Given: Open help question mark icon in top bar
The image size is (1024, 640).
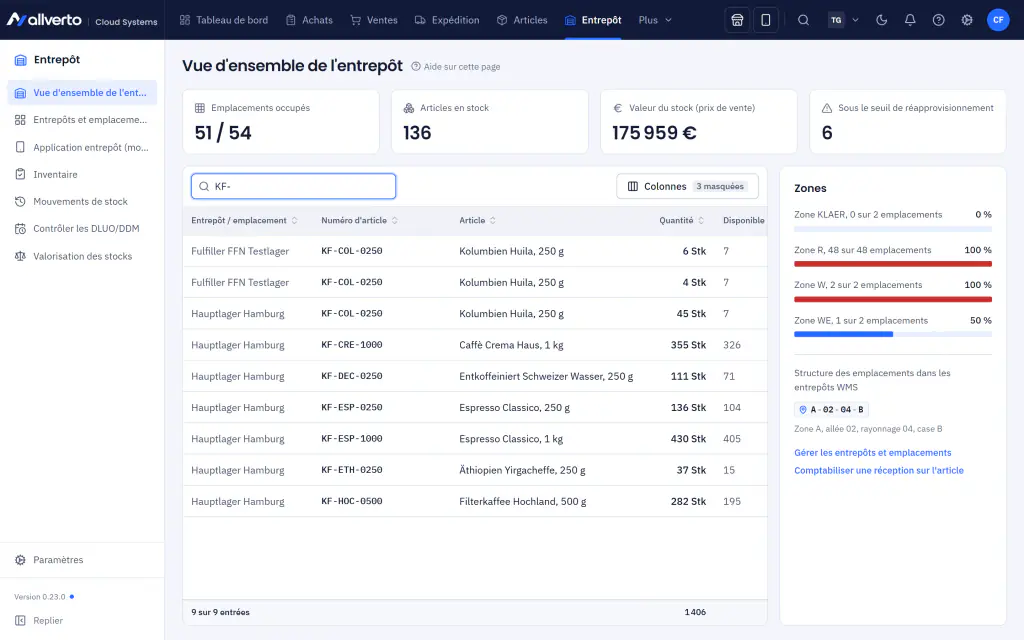Looking at the screenshot, I should [938, 20].
